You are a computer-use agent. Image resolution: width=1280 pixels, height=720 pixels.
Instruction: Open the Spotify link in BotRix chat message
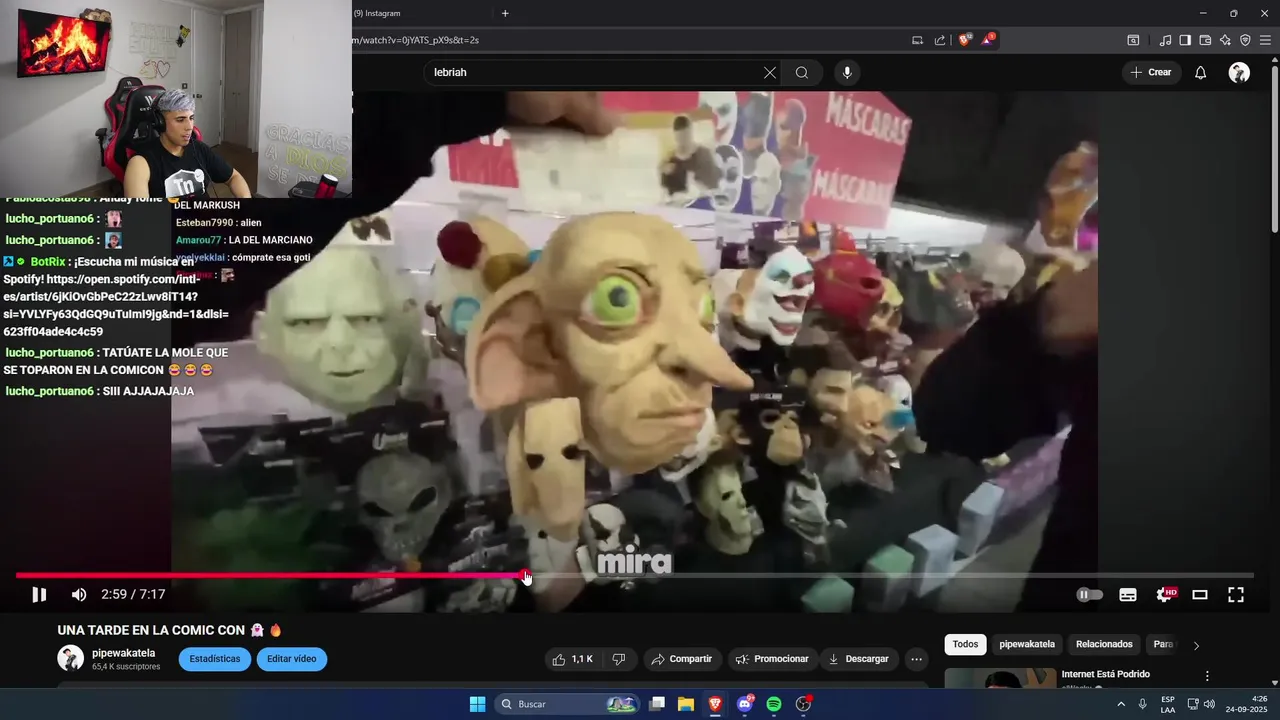(x=116, y=305)
